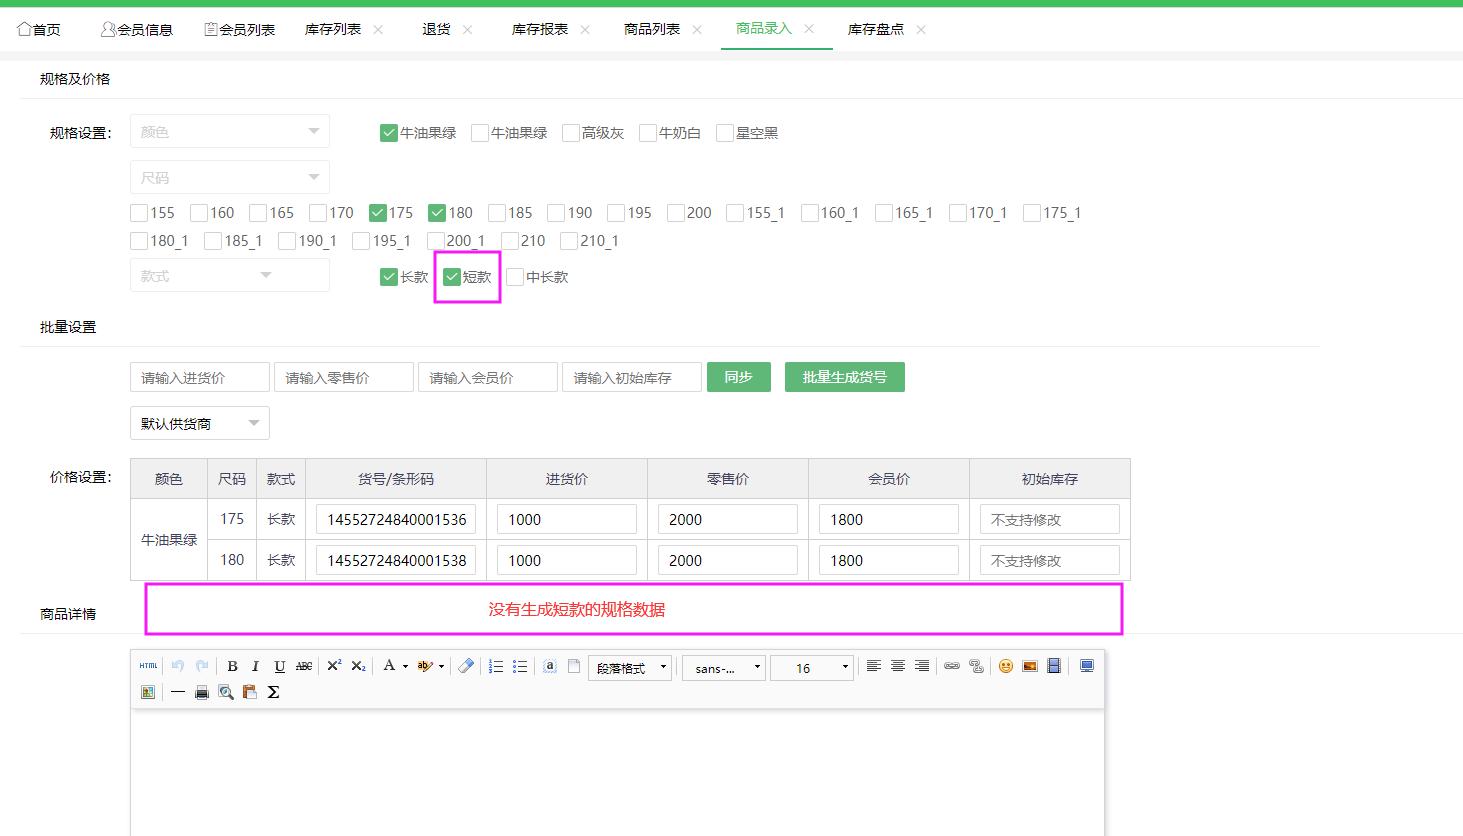Click the print icon in the editor
Screen dimensions: 1463x836
(202, 692)
